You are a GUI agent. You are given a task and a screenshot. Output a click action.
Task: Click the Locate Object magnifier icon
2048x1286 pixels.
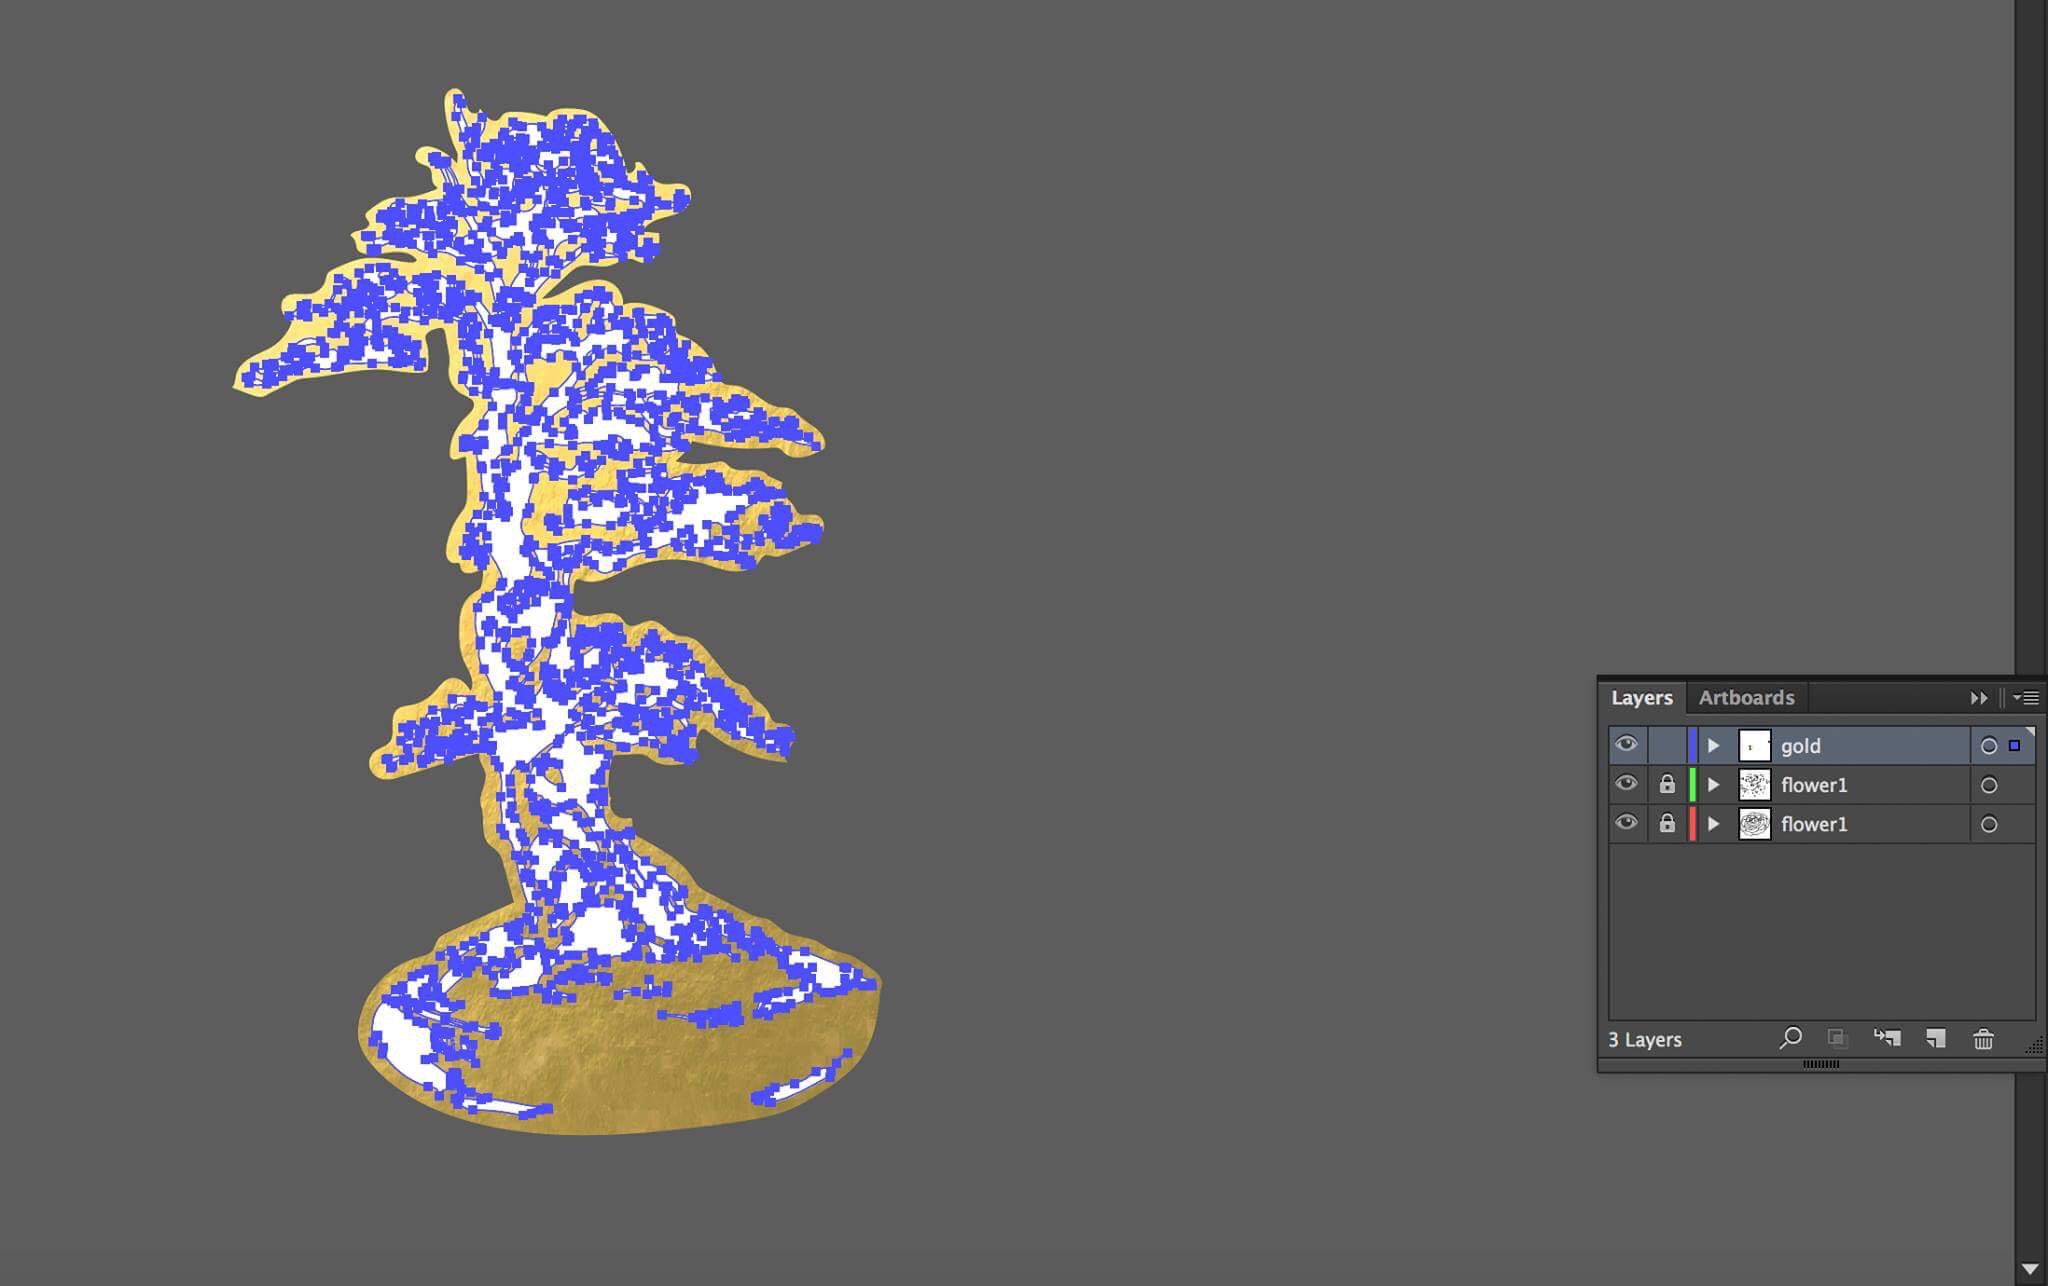click(1790, 1038)
